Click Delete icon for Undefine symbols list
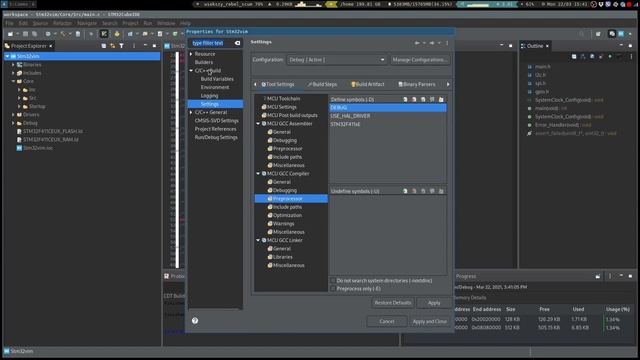 pyautogui.click(x=414, y=191)
